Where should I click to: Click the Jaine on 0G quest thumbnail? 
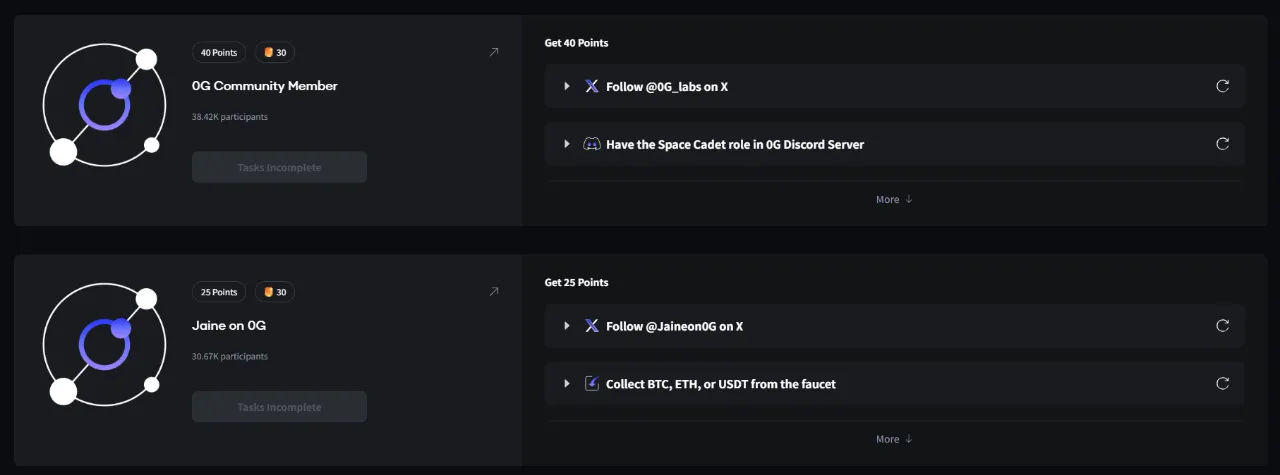pos(102,345)
